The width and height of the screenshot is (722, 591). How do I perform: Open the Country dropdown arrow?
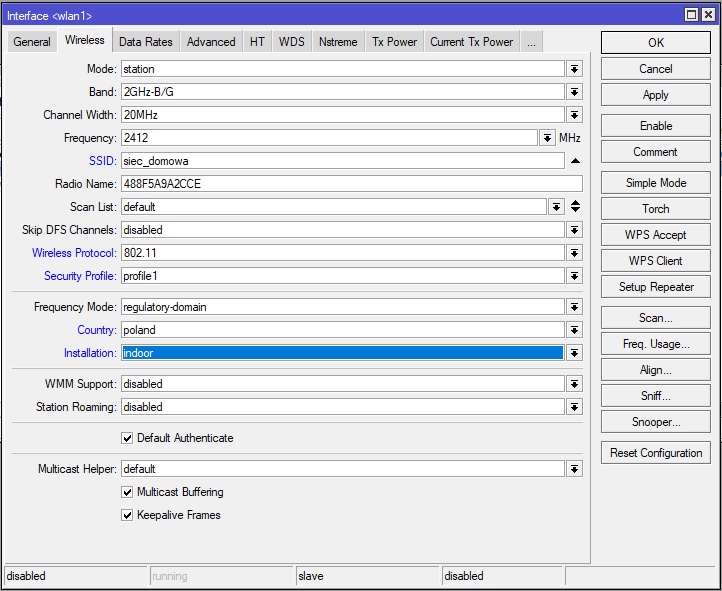pyautogui.click(x=574, y=330)
